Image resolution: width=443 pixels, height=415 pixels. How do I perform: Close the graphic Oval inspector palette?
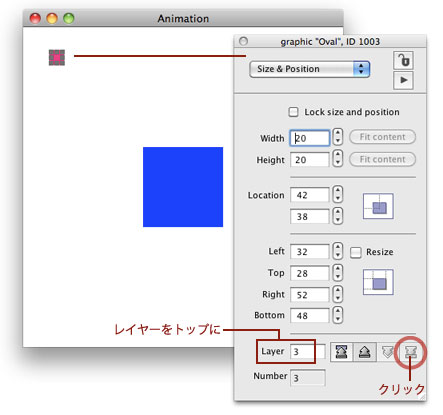(x=243, y=41)
